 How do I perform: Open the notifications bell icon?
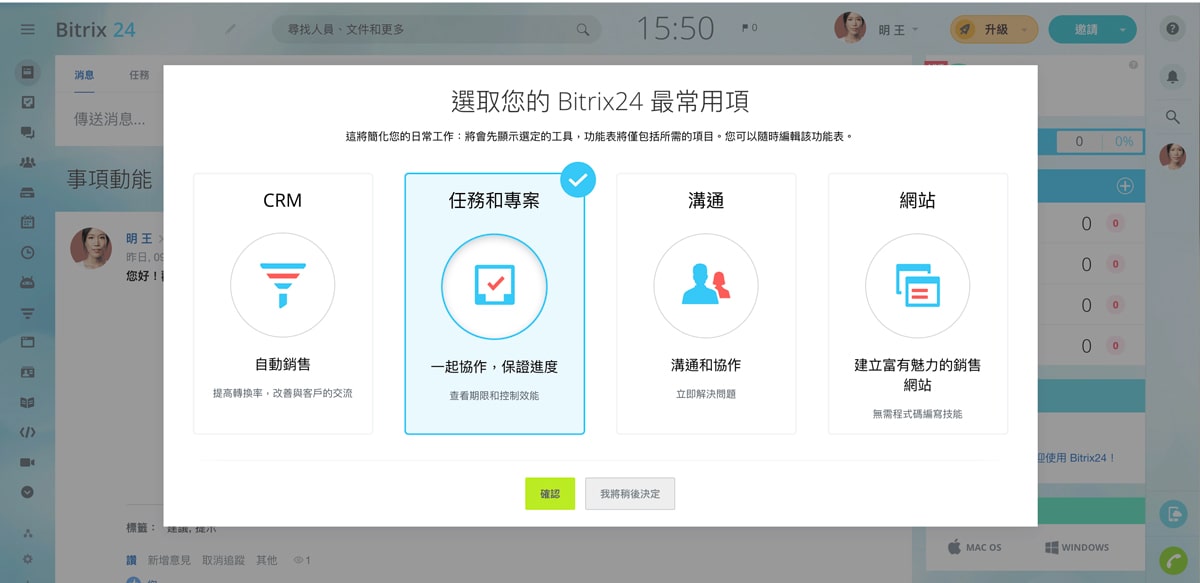click(1173, 76)
